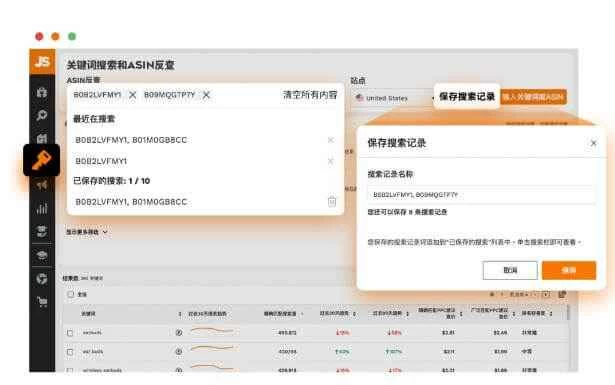Open the home icon in sidebar
The width and height of the screenshot is (615, 385).
[x=42, y=92]
